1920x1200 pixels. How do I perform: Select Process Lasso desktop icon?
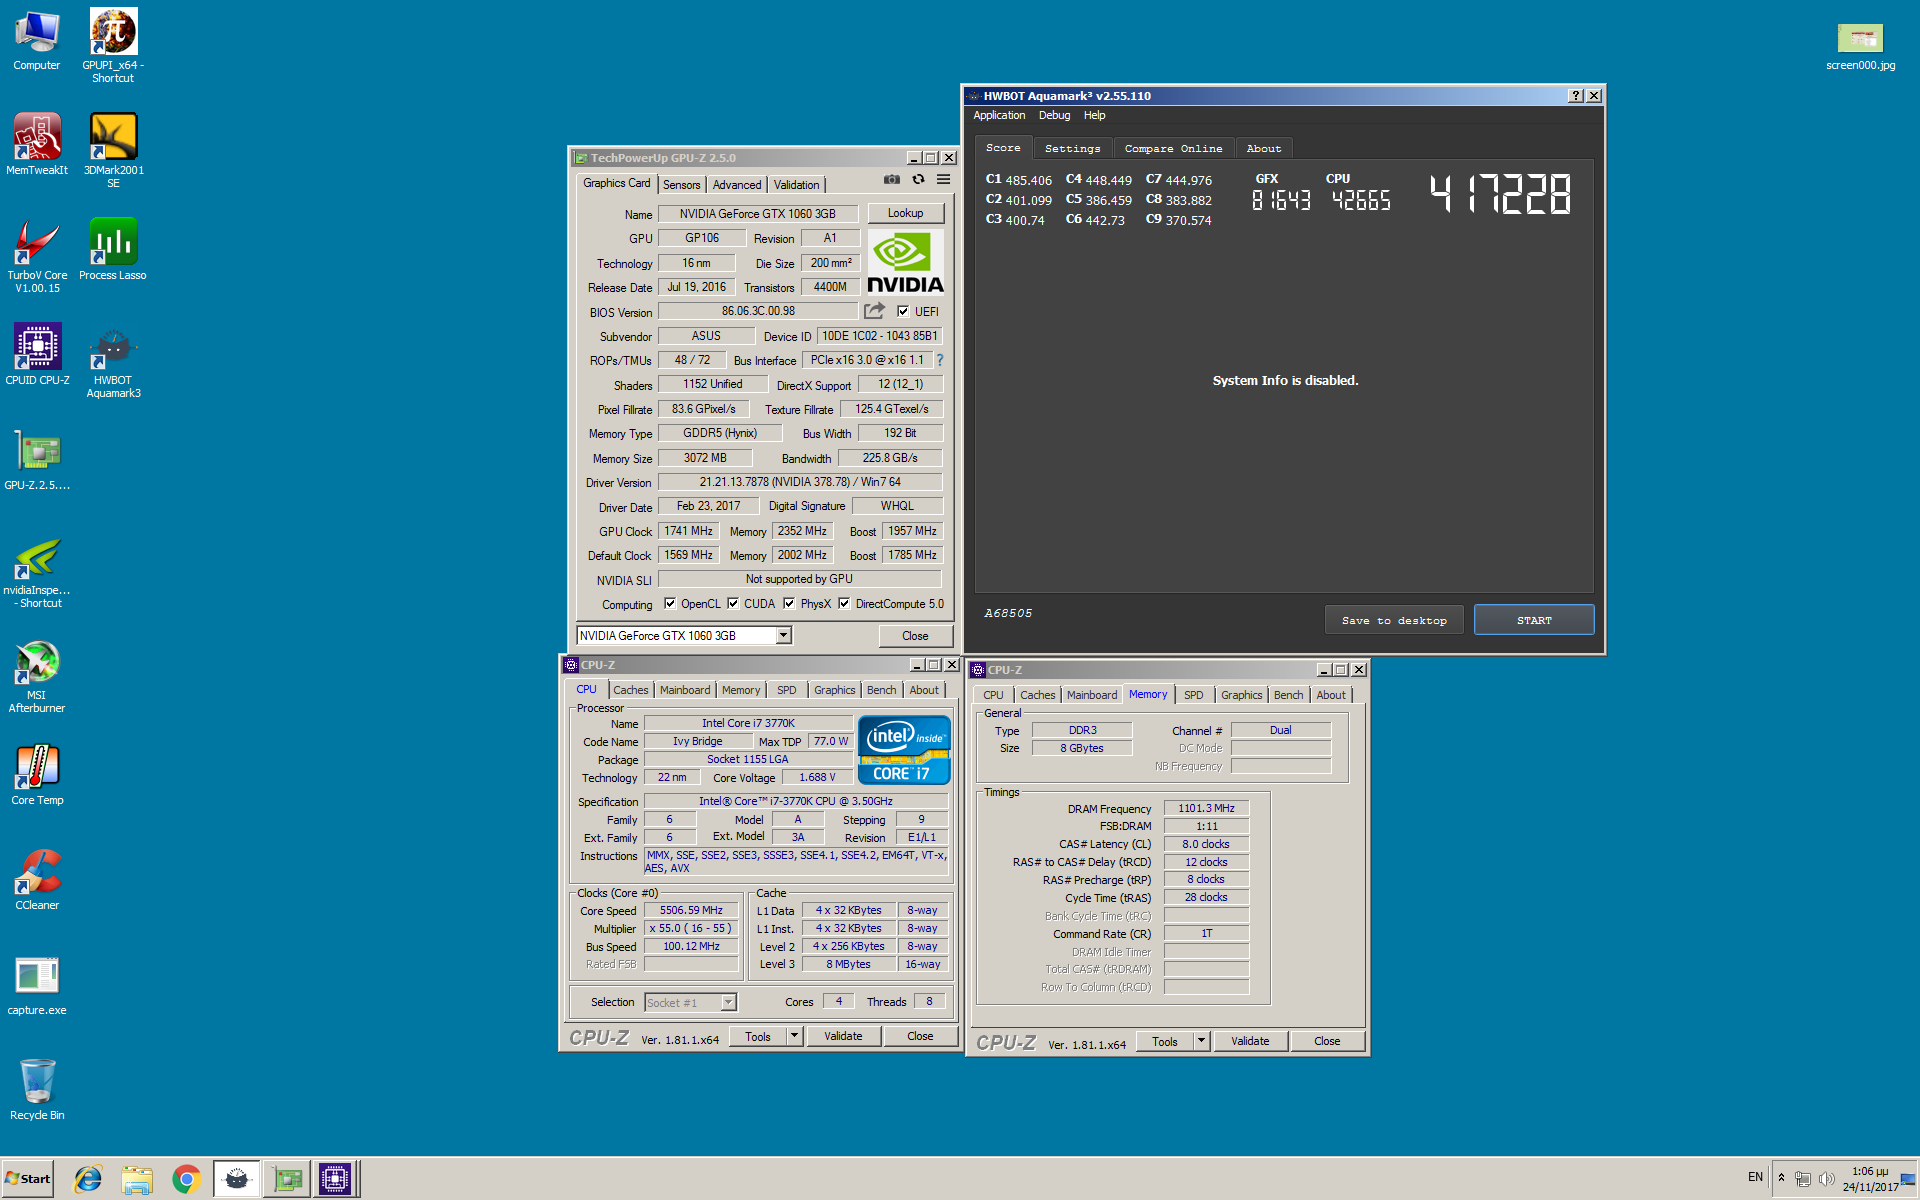point(113,250)
